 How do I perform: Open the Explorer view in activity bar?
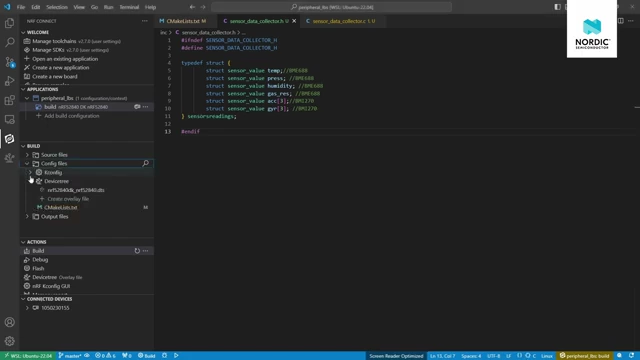[x=9, y=23]
